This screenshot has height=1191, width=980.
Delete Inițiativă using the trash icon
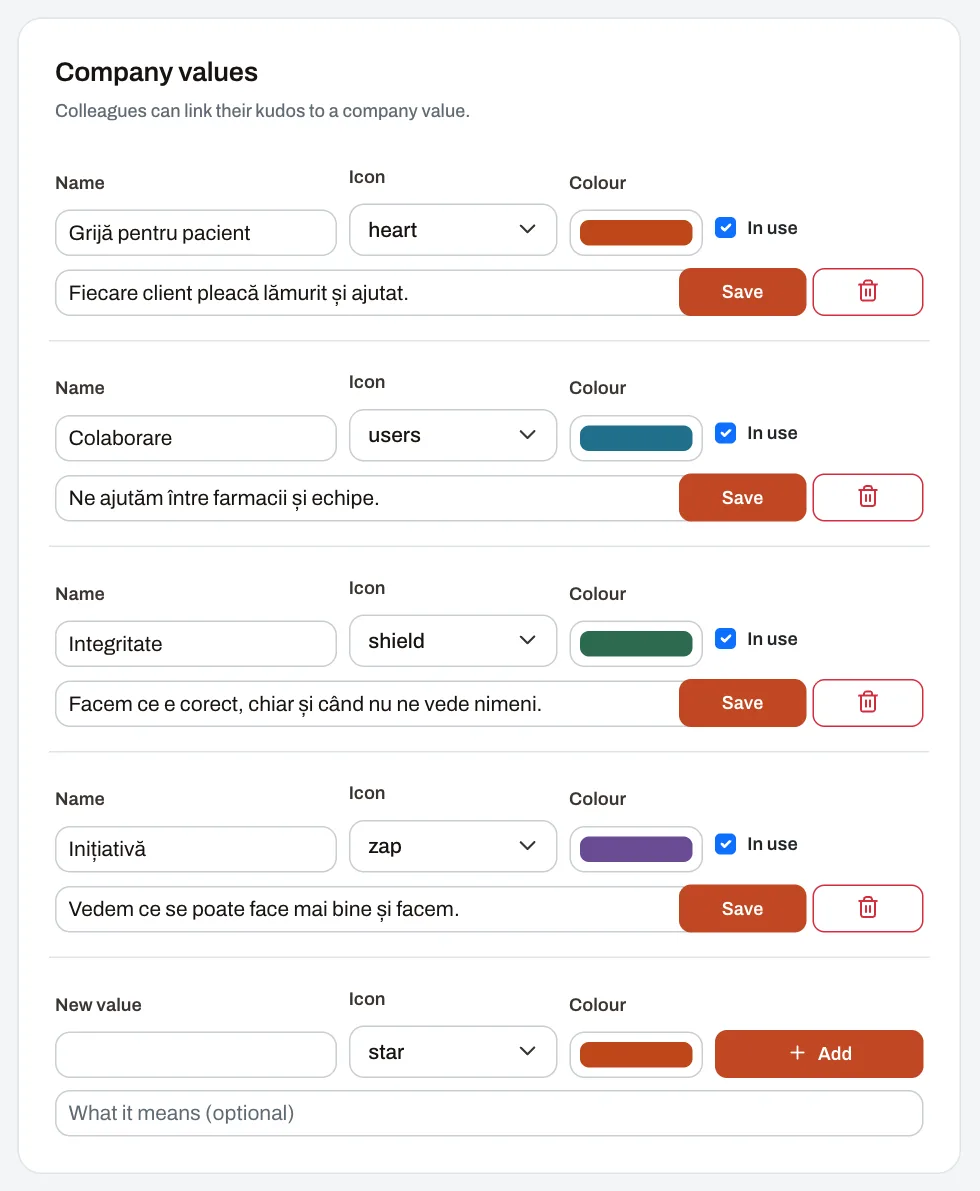tap(868, 908)
